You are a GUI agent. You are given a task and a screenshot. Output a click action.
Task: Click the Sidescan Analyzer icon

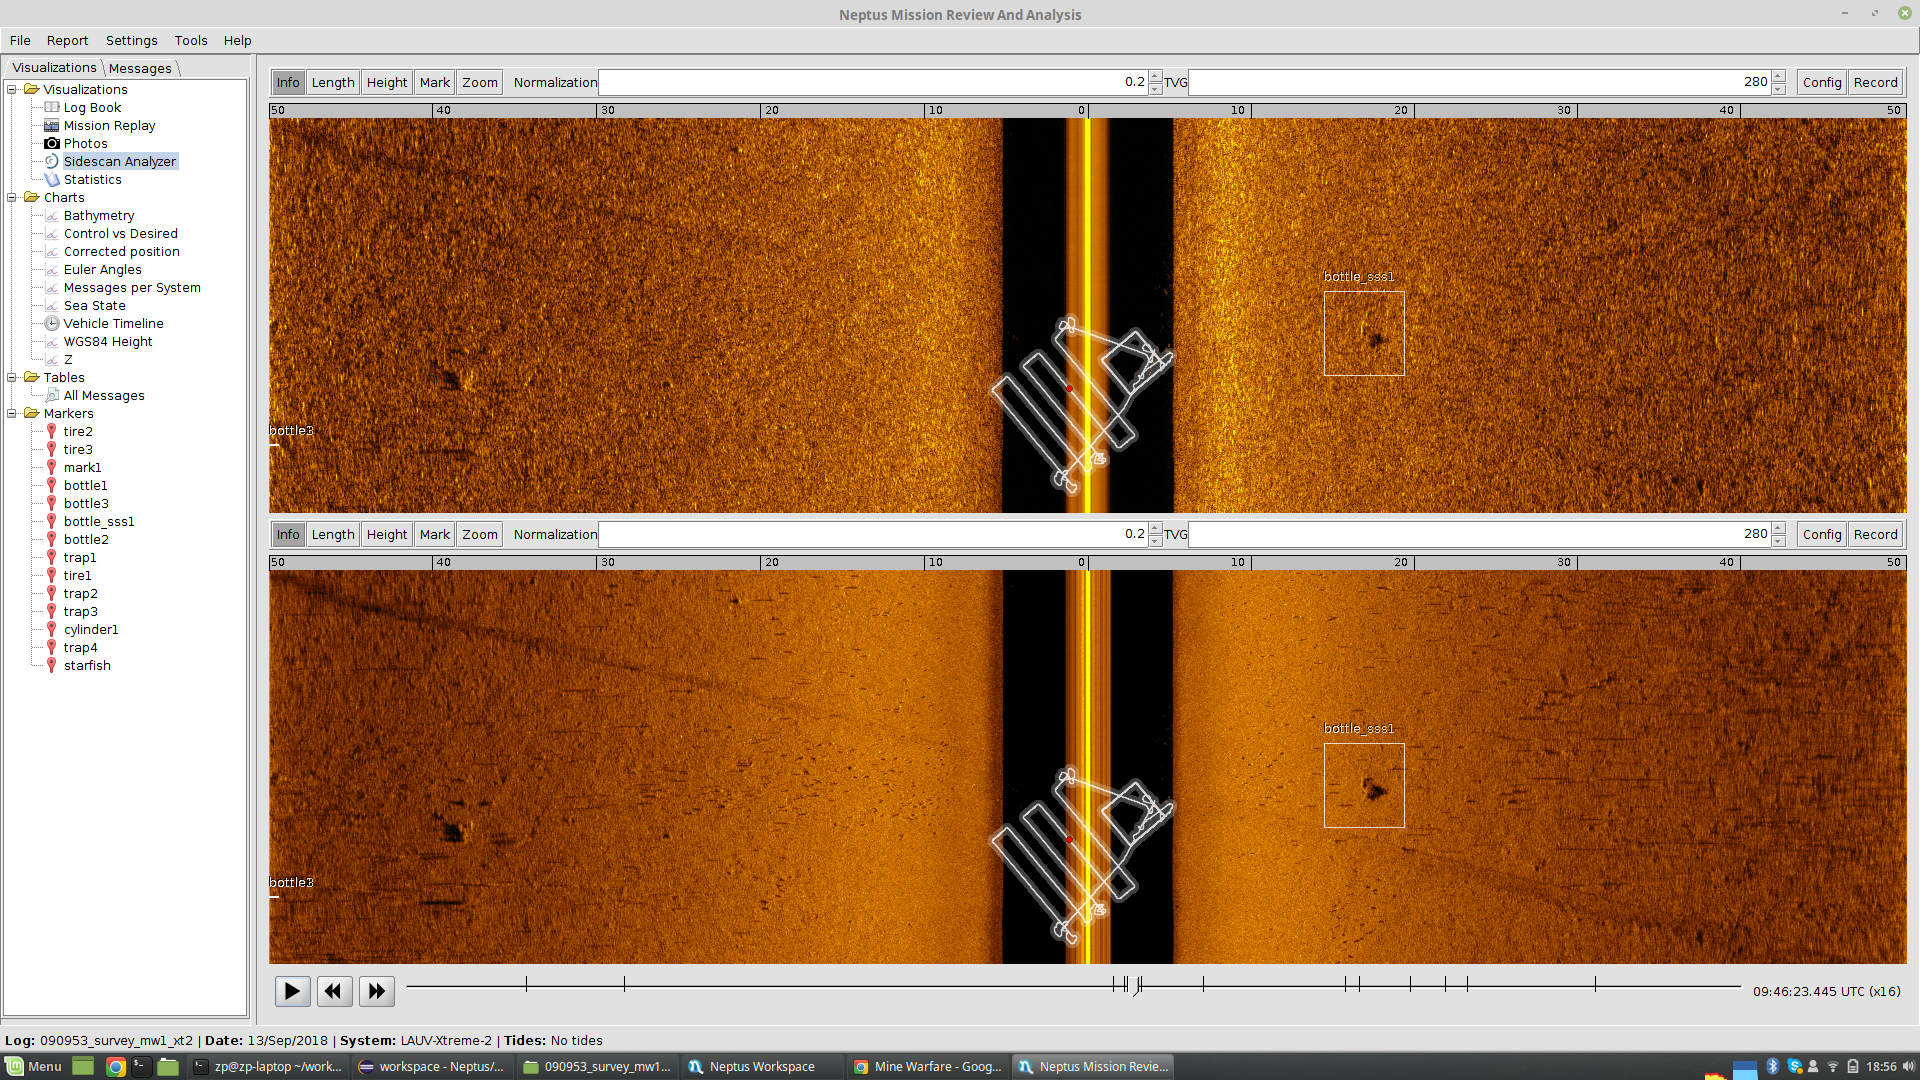point(52,161)
